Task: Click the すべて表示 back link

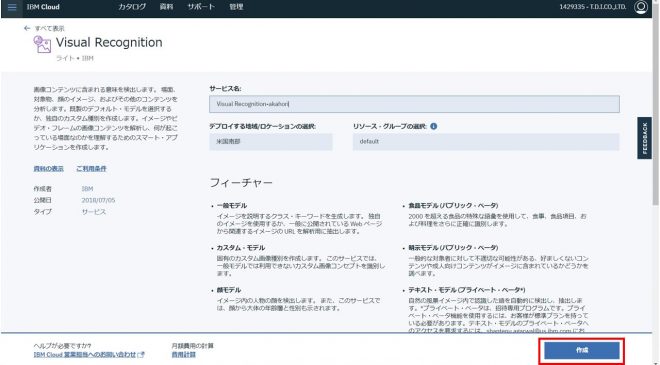Action: point(49,28)
